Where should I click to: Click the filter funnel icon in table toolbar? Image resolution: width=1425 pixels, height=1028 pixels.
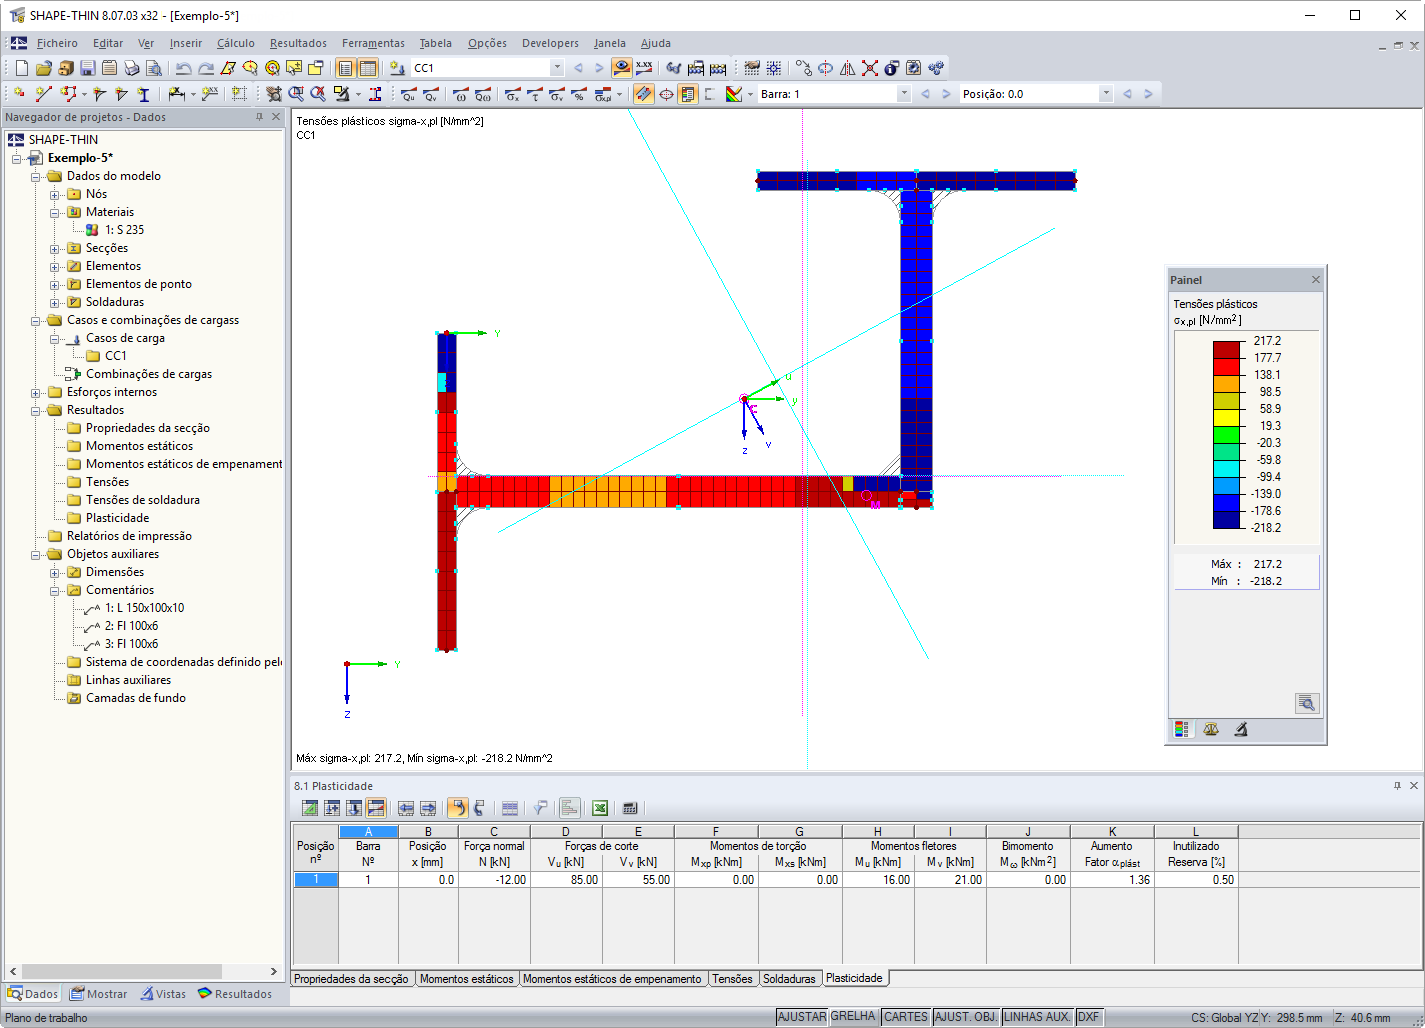click(x=540, y=808)
